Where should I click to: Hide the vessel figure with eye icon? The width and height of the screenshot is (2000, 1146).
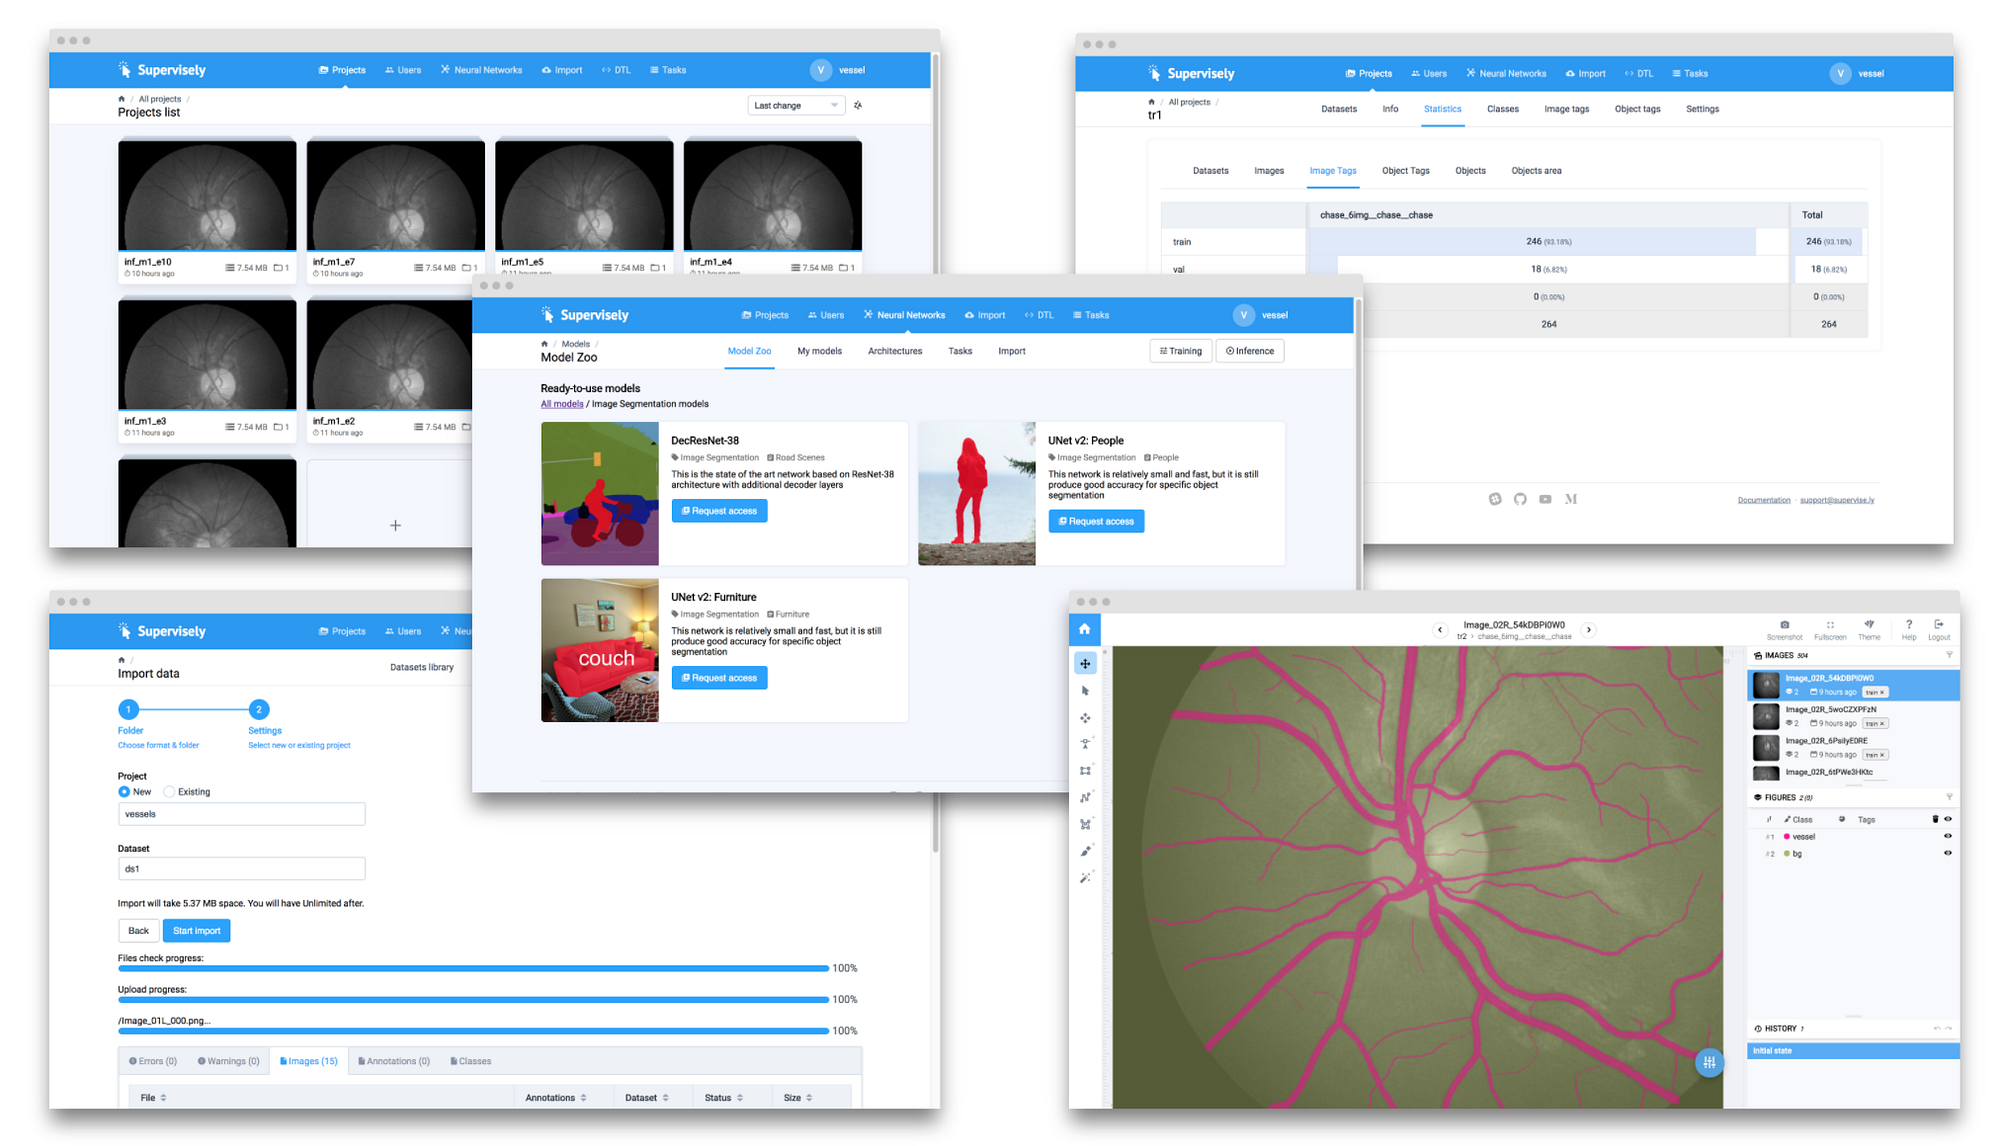pyautogui.click(x=1947, y=836)
